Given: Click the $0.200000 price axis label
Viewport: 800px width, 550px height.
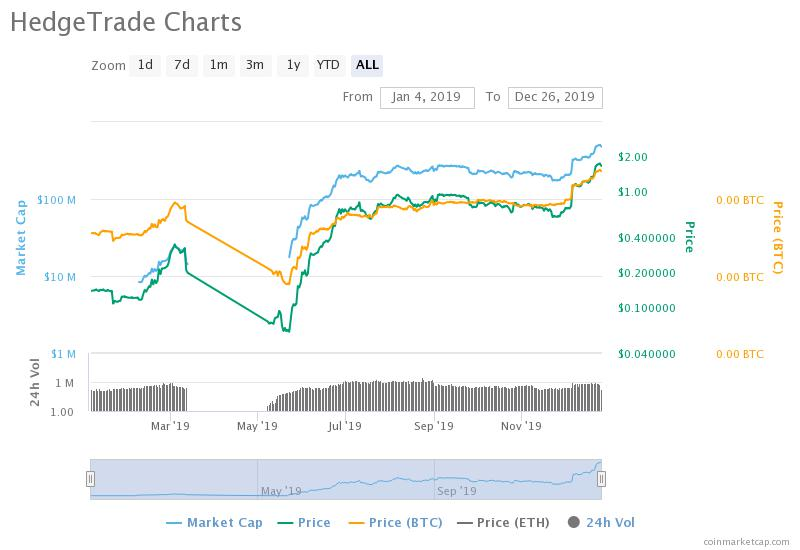Looking at the screenshot, I should click(646, 273).
